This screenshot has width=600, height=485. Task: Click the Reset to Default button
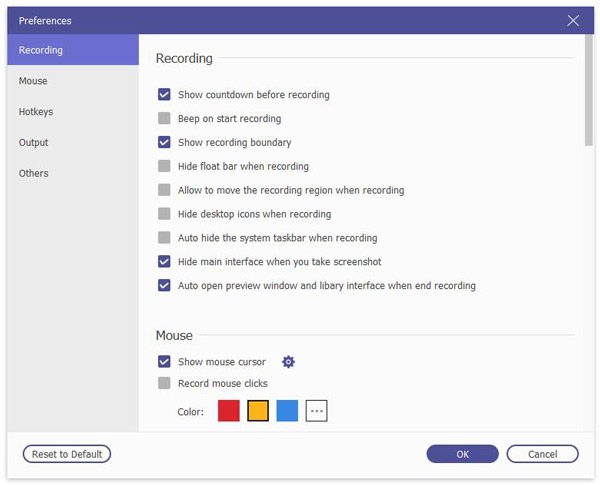(x=67, y=454)
